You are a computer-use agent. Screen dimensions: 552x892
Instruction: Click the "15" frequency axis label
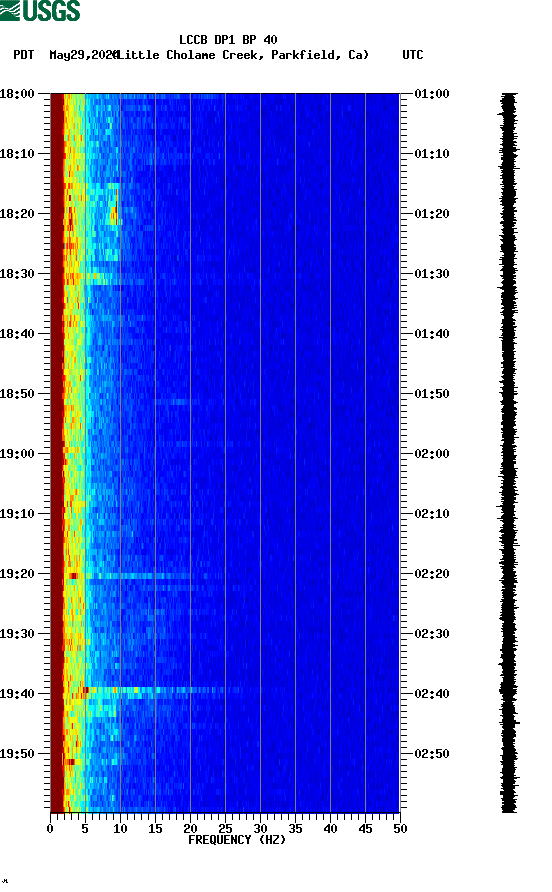pos(155,829)
